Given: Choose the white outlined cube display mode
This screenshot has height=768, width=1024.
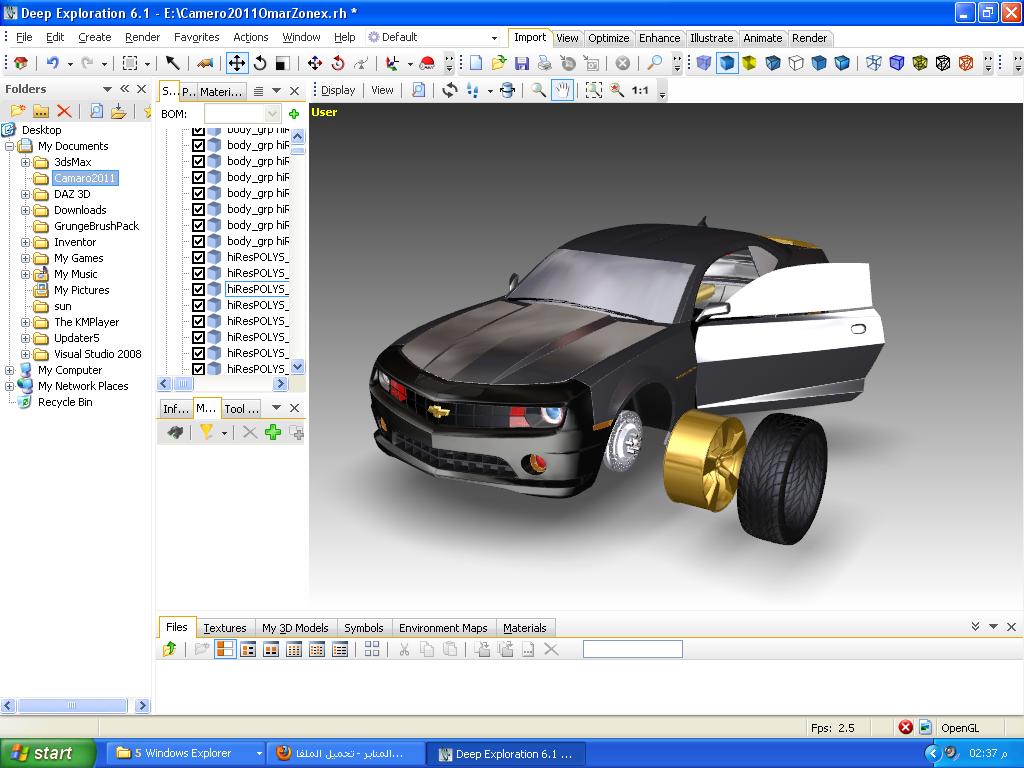Looking at the screenshot, I should 795,63.
